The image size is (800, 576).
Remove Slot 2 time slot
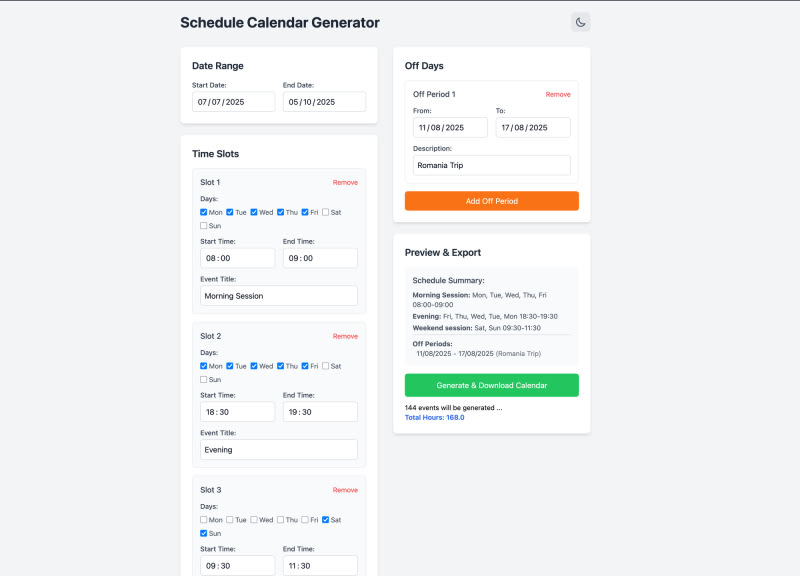[x=345, y=336]
